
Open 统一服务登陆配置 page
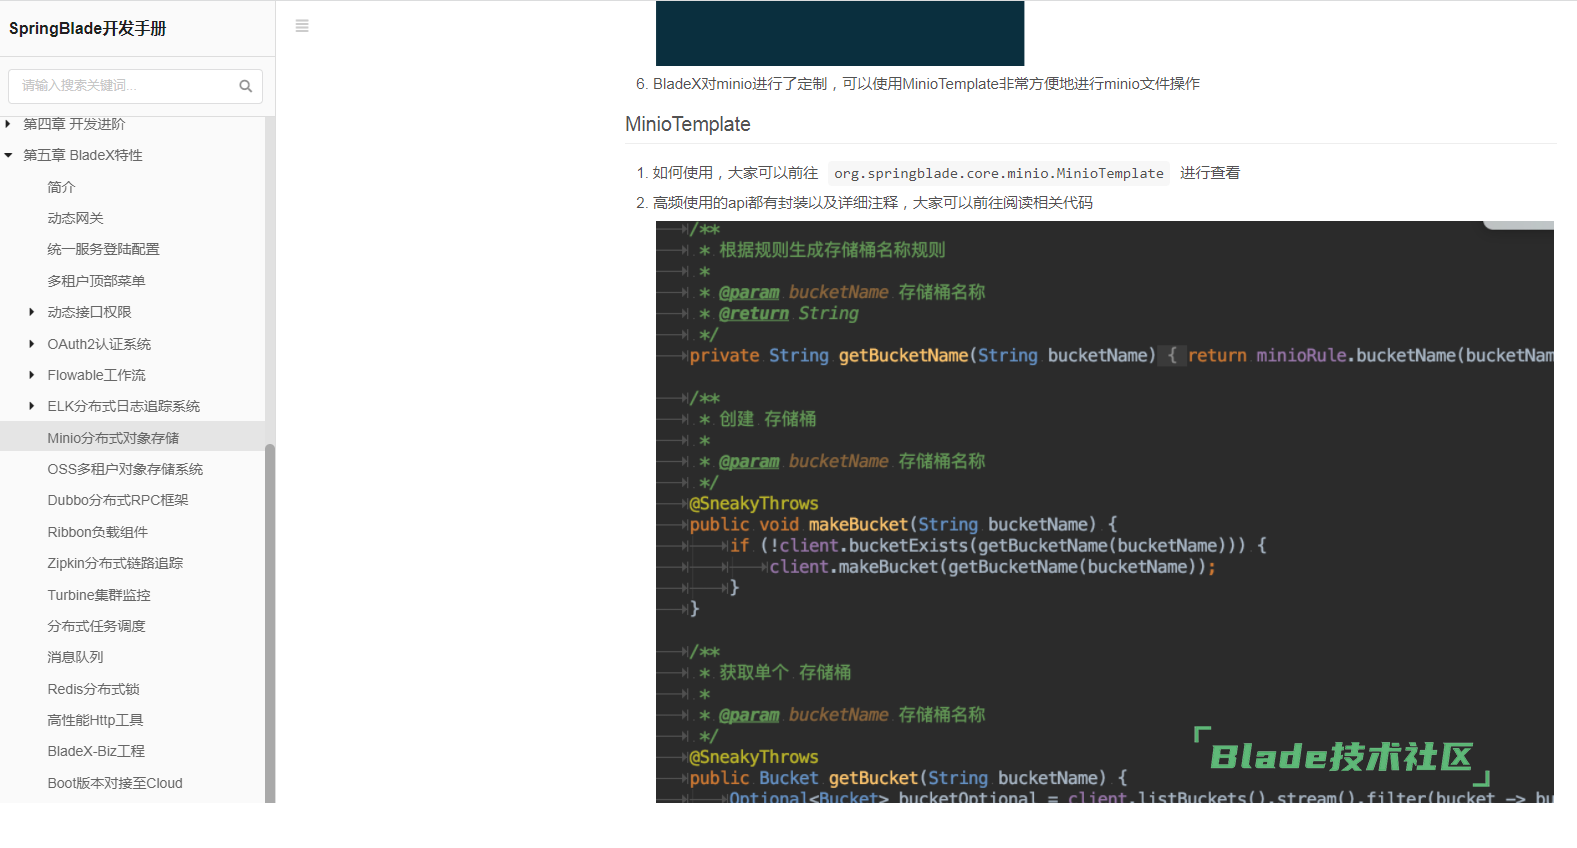103,249
